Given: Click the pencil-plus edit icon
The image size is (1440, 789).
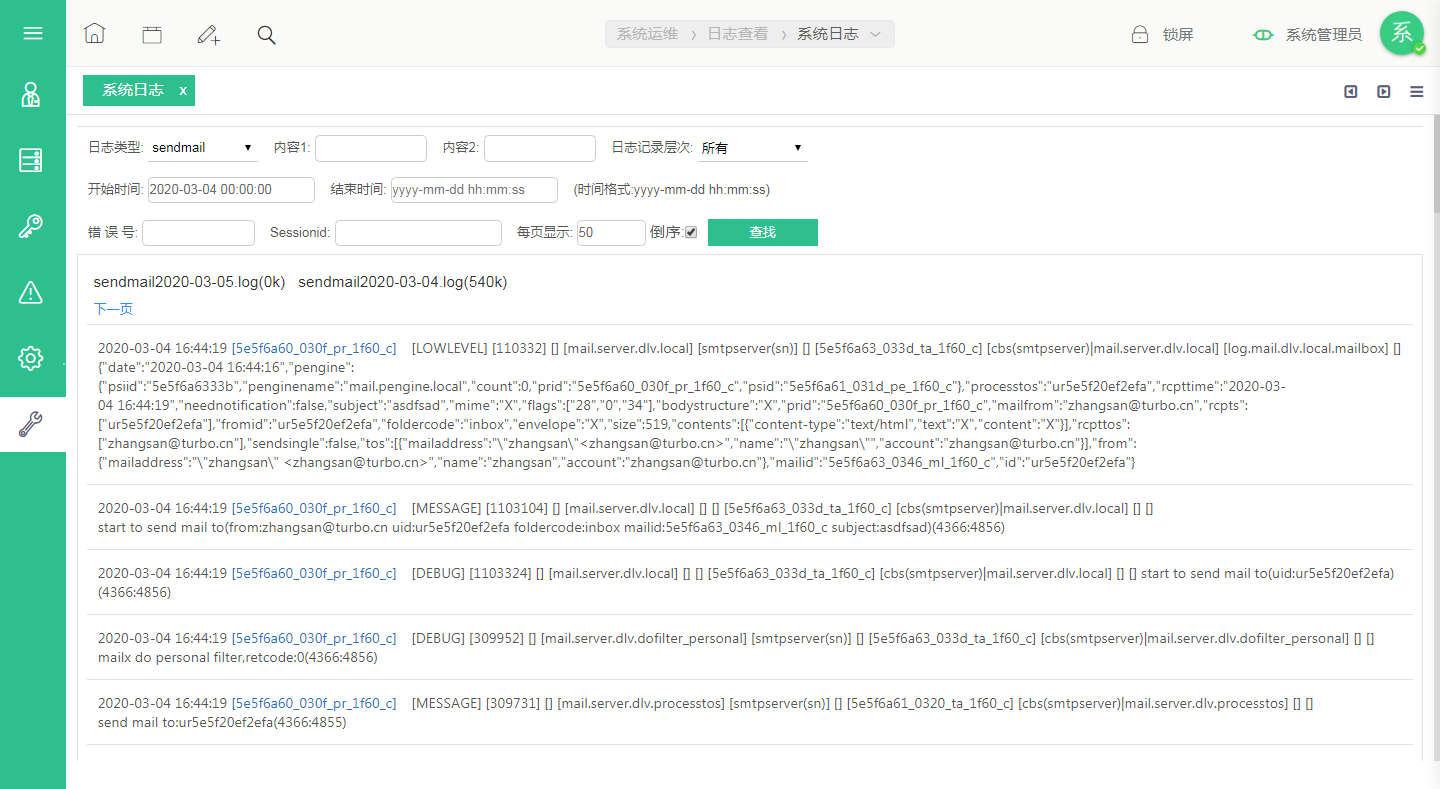Looking at the screenshot, I should click(208, 35).
